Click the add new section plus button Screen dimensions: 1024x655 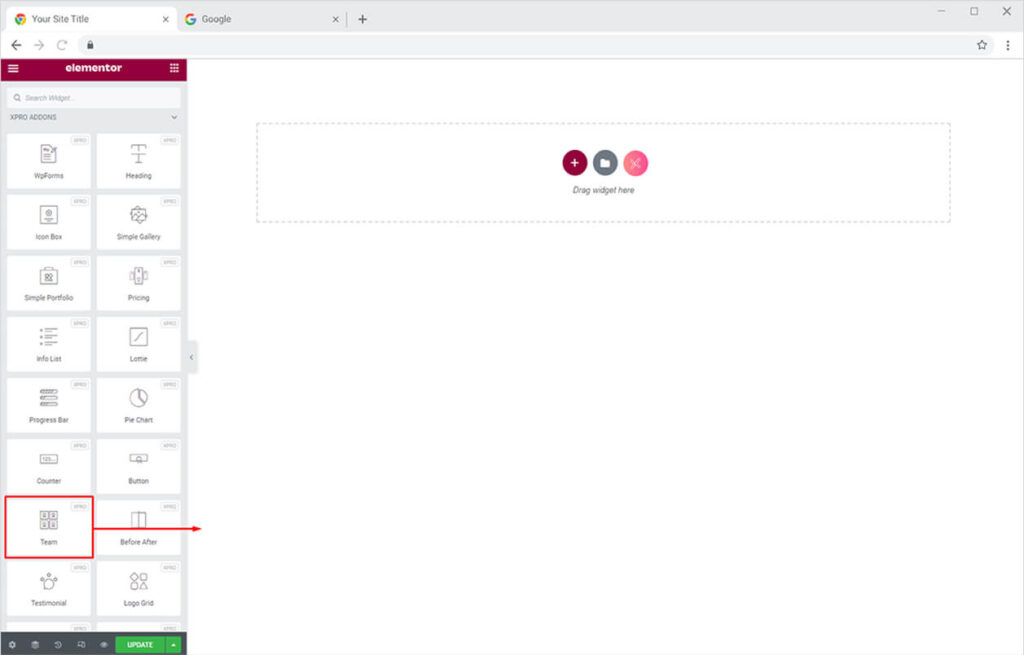click(574, 163)
